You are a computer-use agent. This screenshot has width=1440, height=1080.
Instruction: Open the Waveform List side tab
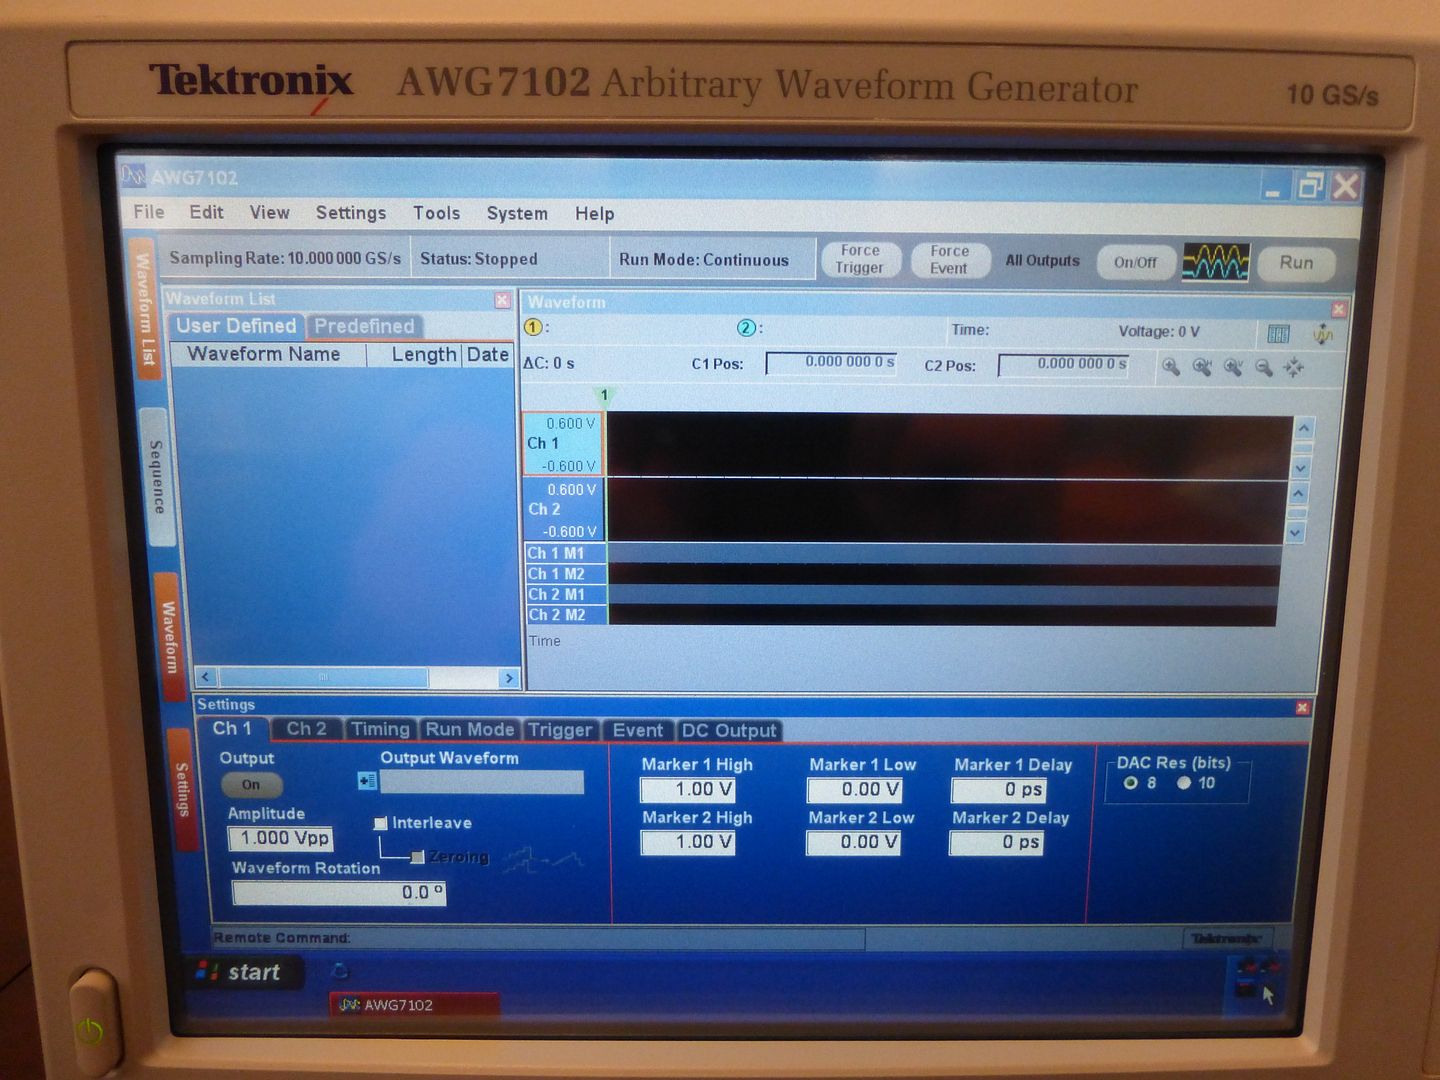pos(145,309)
